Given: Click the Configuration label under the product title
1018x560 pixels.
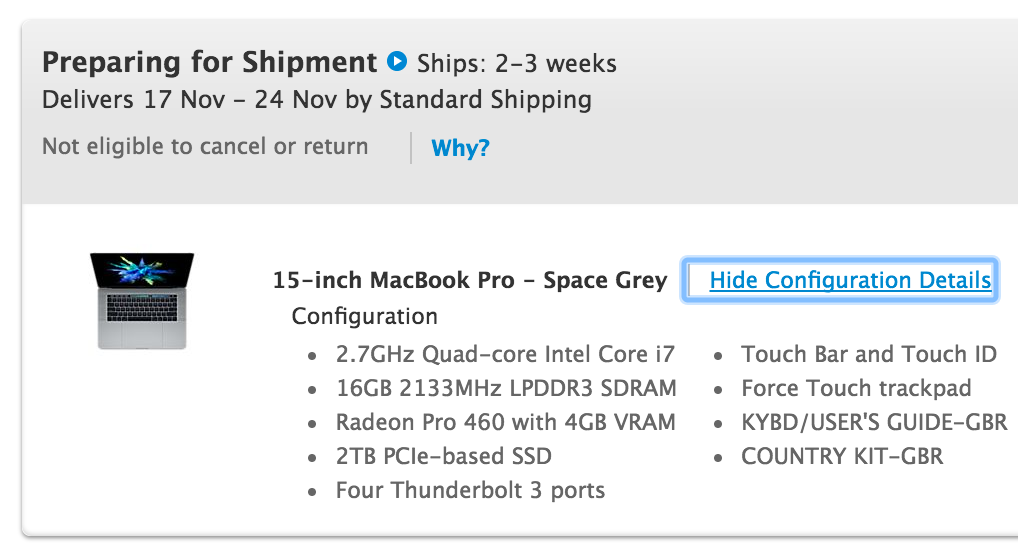Looking at the screenshot, I should pos(365,316).
